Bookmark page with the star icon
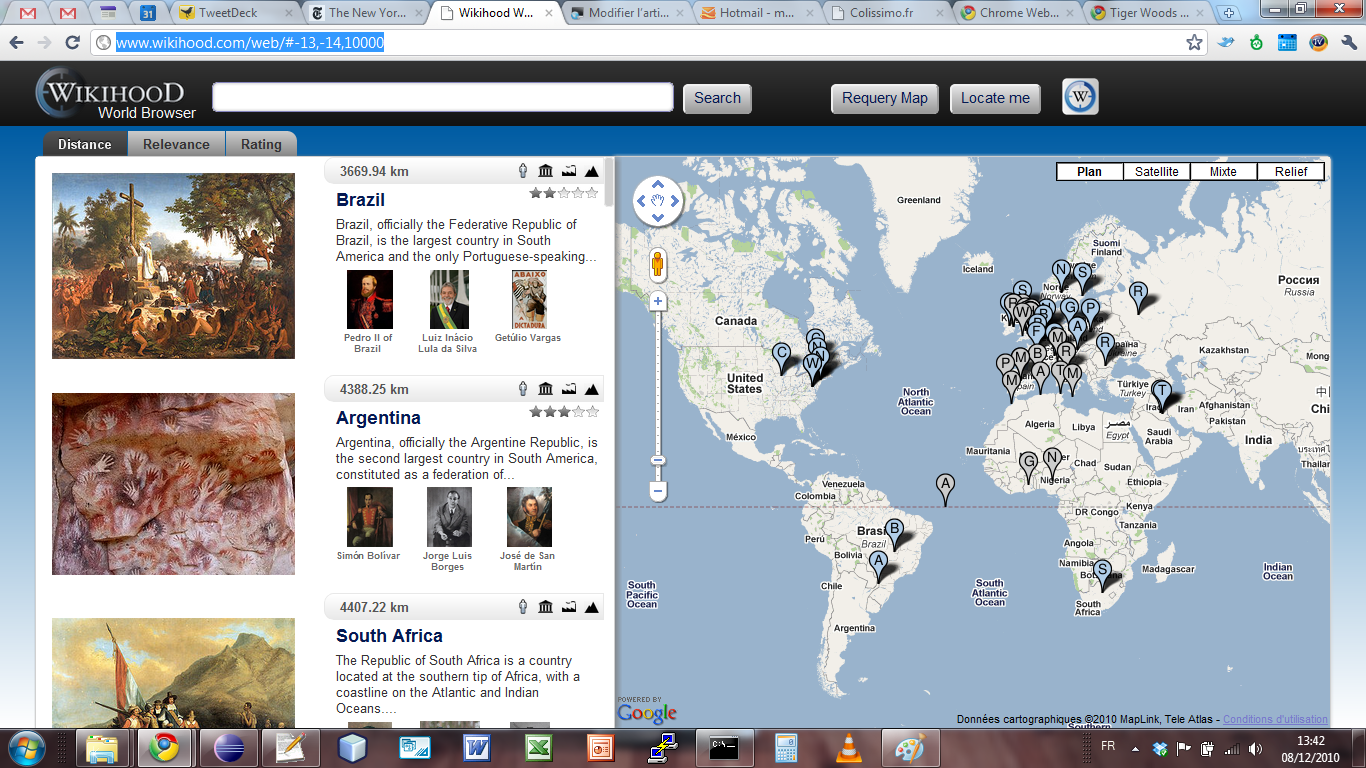This screenshot has height=768, width=1366. click(1194, 43)
